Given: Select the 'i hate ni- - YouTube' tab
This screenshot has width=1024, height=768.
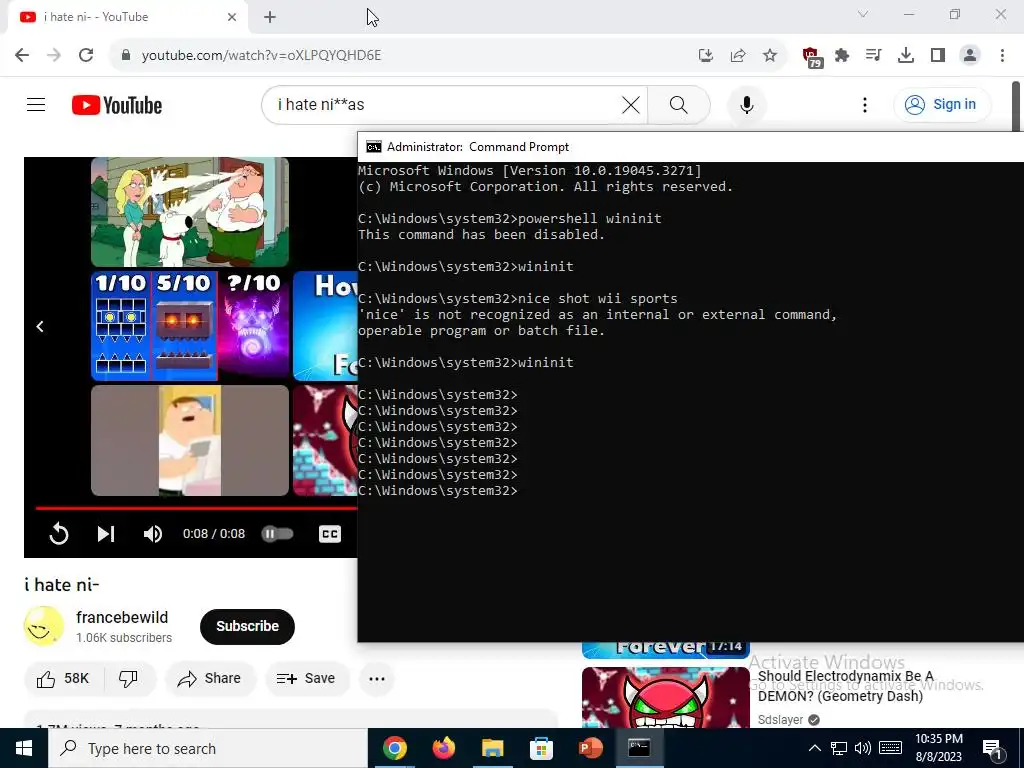Looking at the screenshot, I should coord(127,17).
